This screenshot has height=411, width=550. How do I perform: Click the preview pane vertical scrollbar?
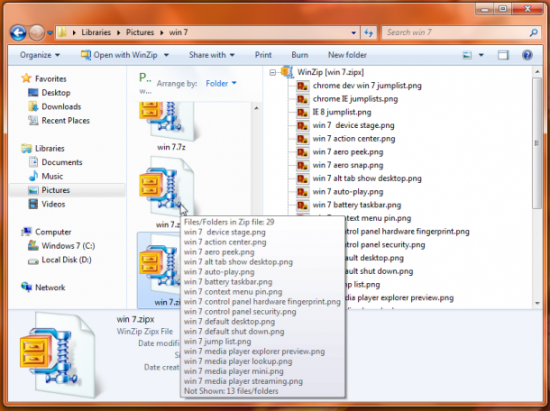pyautogui.click(x=537, y=187)
